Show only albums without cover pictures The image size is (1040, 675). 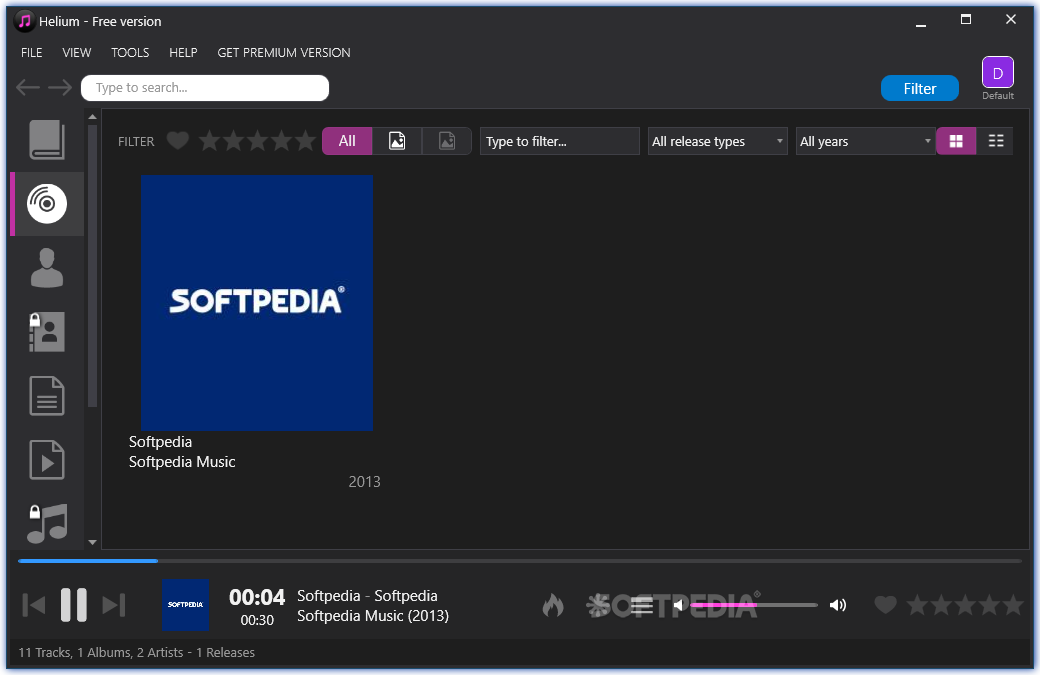(447, 141)
